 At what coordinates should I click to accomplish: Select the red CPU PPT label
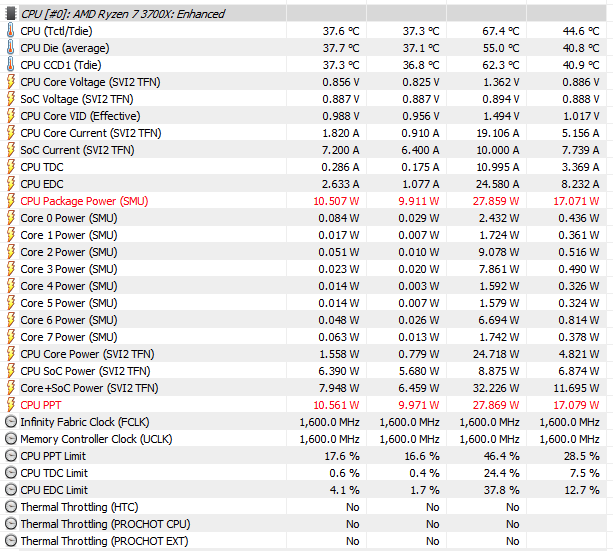point(41,405)
